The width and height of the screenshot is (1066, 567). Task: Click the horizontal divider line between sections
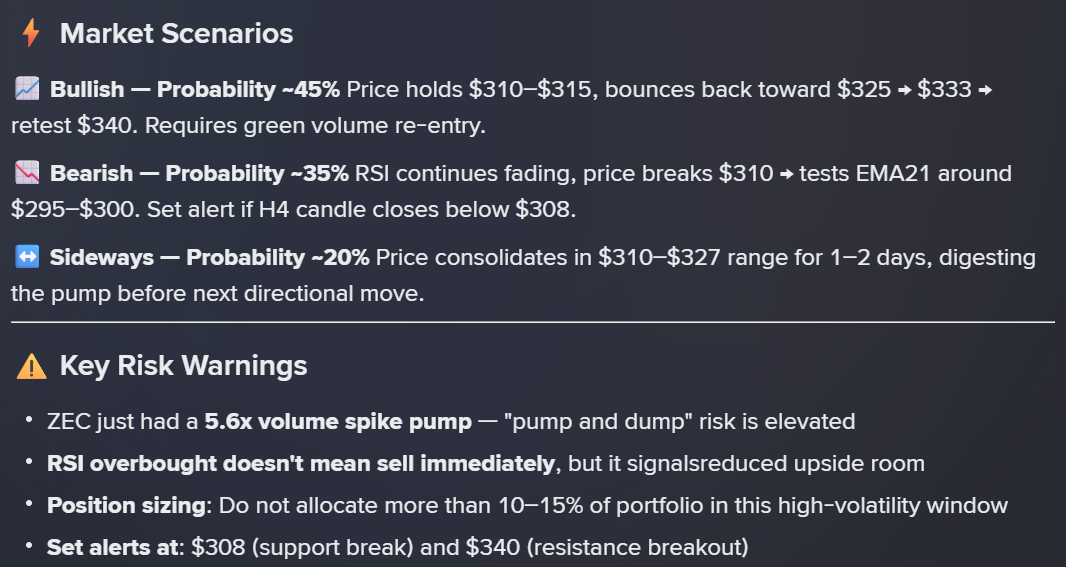coord(533,322)
